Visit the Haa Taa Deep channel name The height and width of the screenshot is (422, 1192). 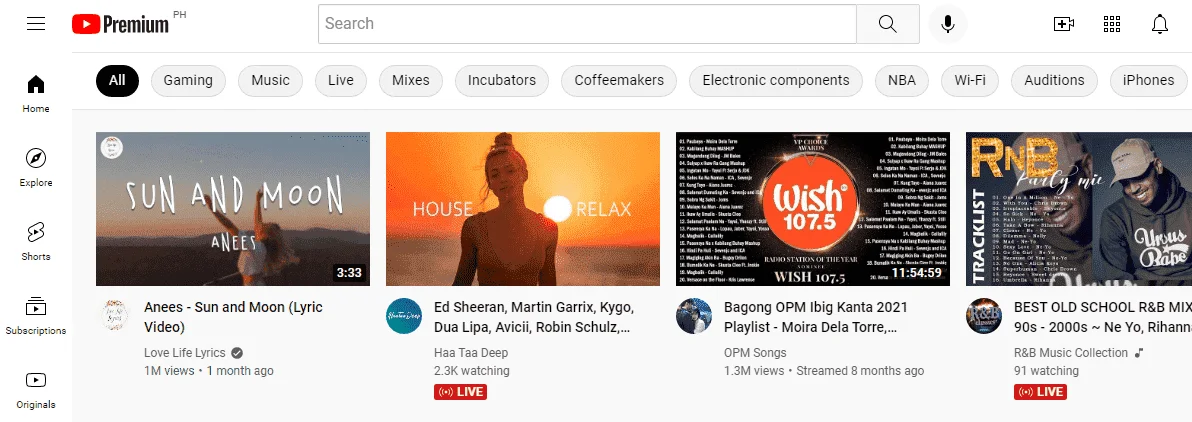click(471, 353)
